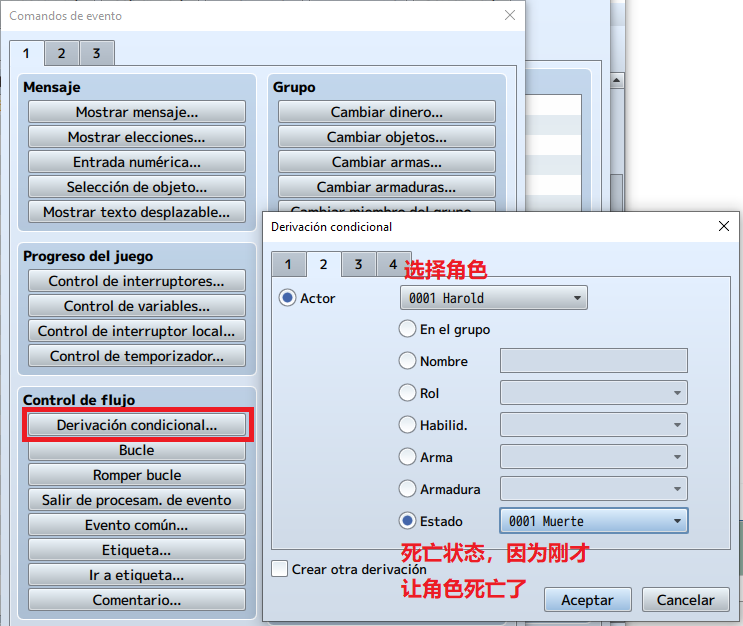743x626 pixels.
Task: Click Cancelar in Derivación condicional
Action: click(x=686, y=600)
